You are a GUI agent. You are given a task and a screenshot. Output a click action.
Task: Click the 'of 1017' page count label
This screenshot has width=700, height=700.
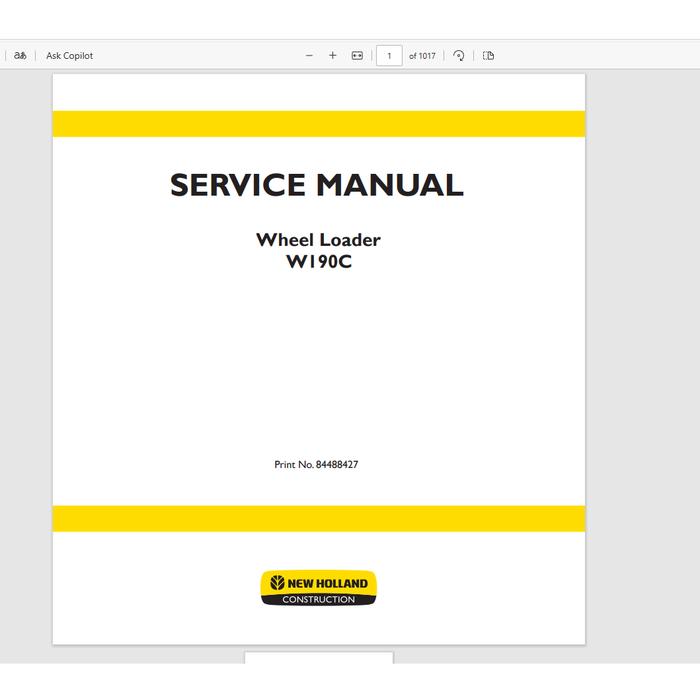pyautogui.click(x=422, y=56)
